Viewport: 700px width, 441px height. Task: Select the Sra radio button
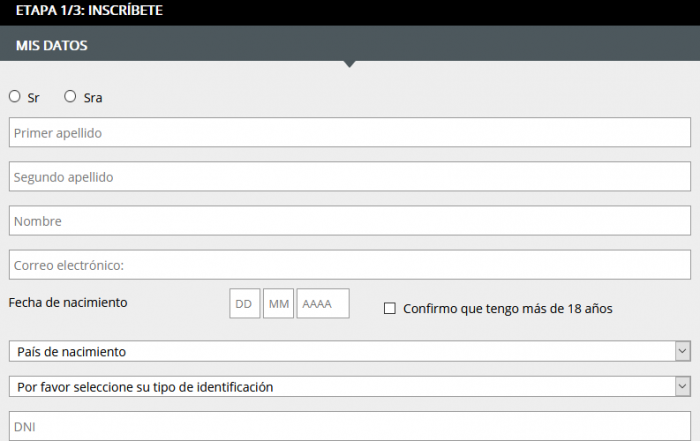point(70,96)
